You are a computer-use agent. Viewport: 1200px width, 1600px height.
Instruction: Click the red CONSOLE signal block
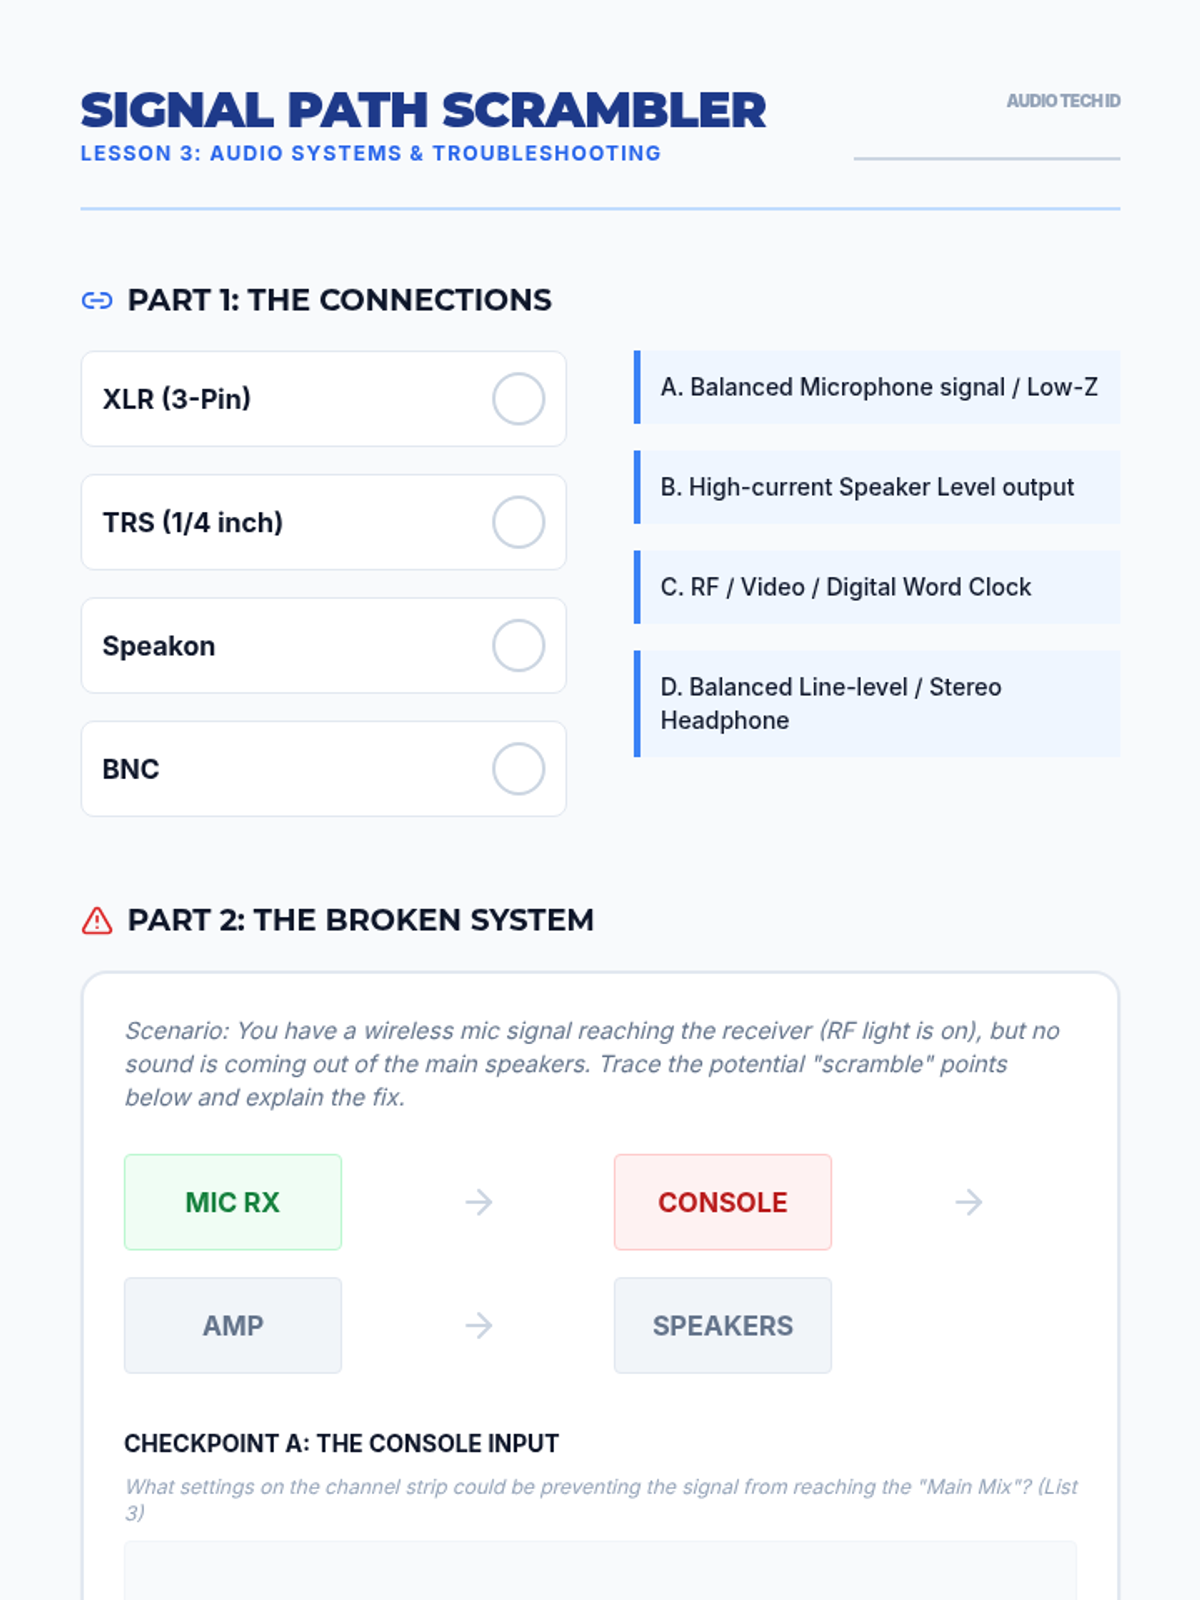click(723, 1202)
